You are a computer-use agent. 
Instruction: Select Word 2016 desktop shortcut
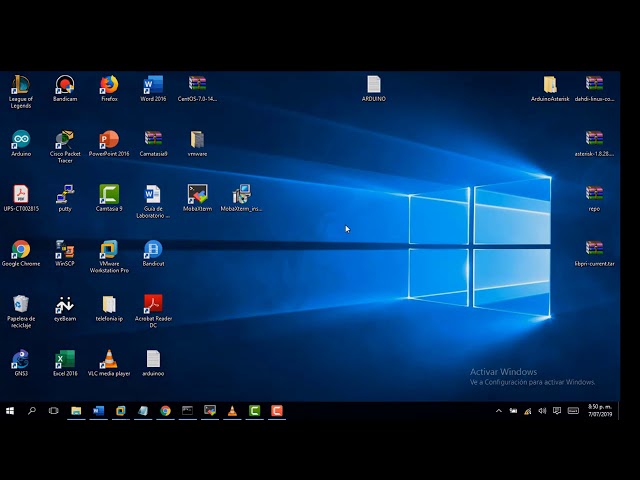coord(153,88)
